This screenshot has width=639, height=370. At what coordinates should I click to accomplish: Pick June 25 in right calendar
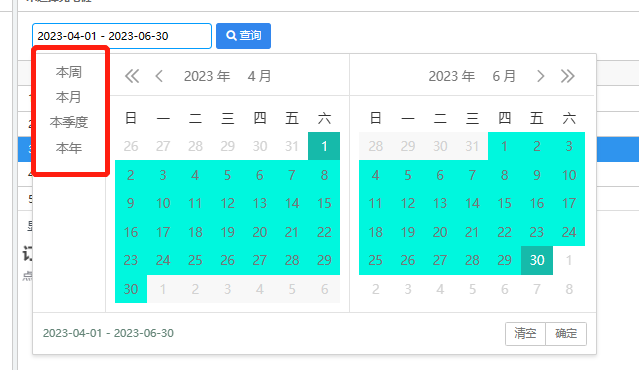(x=375, y=260)
